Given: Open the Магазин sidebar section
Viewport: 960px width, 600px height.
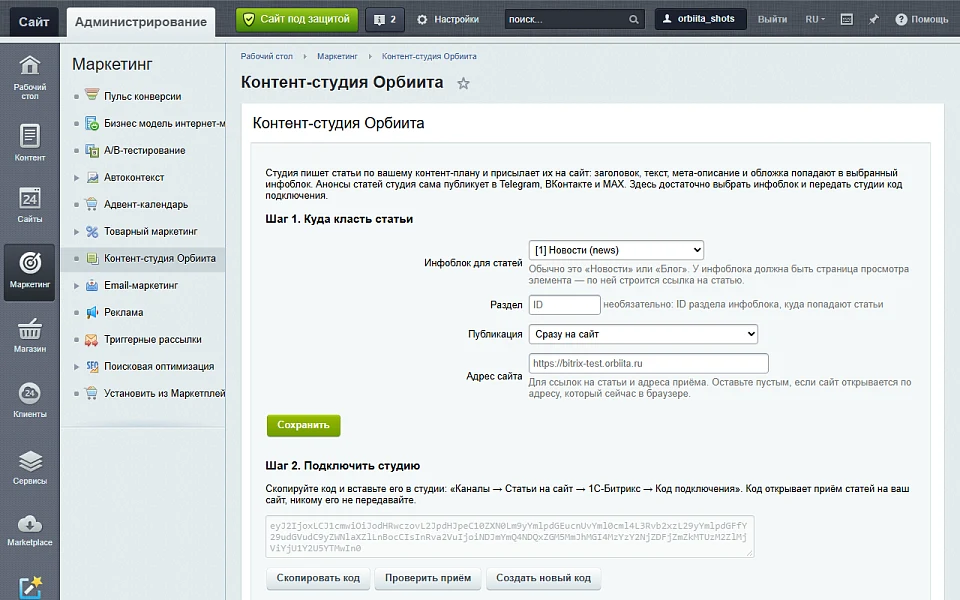Looking at the screenshot, I should tap(29, 334).
